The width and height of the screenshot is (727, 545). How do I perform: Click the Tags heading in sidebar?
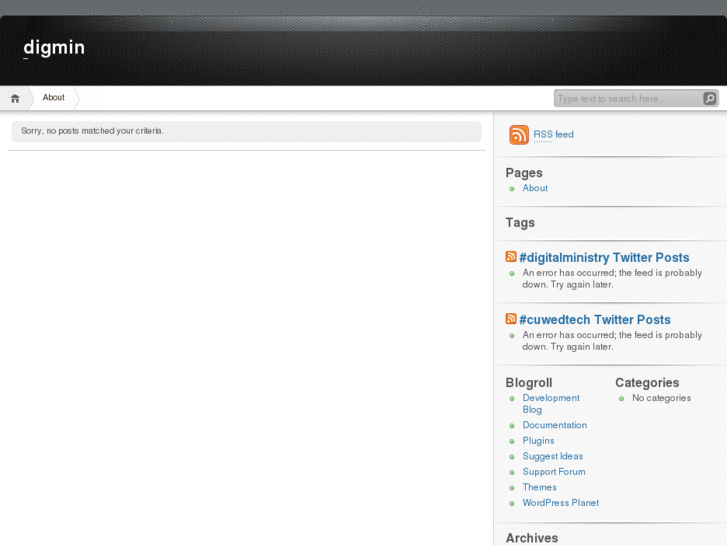point(520,223)
